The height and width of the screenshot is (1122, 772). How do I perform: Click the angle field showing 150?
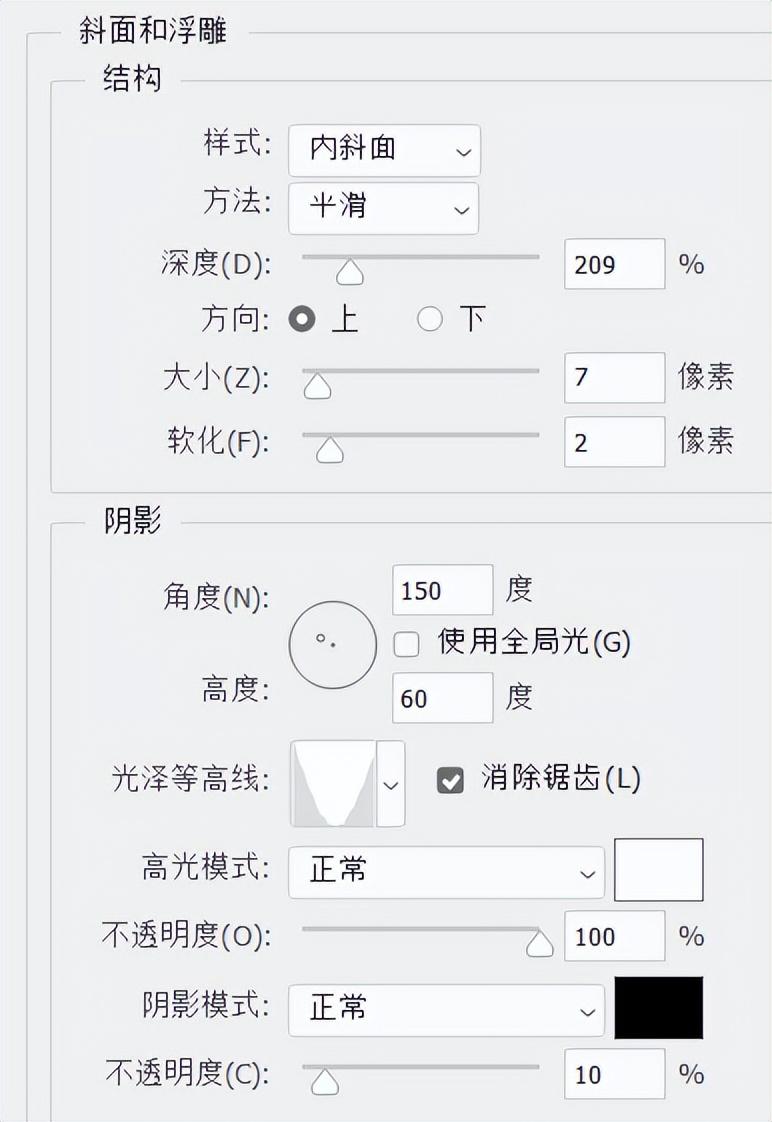pos(442,590)
